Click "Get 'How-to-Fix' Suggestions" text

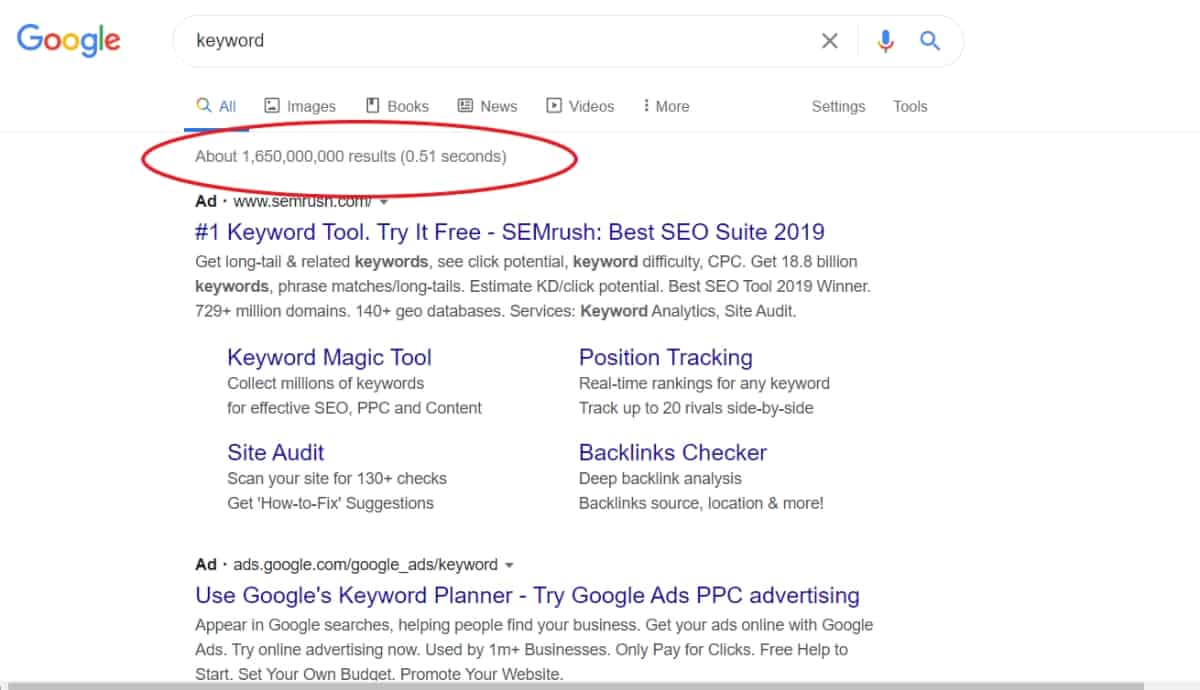(x=330, y=503)
